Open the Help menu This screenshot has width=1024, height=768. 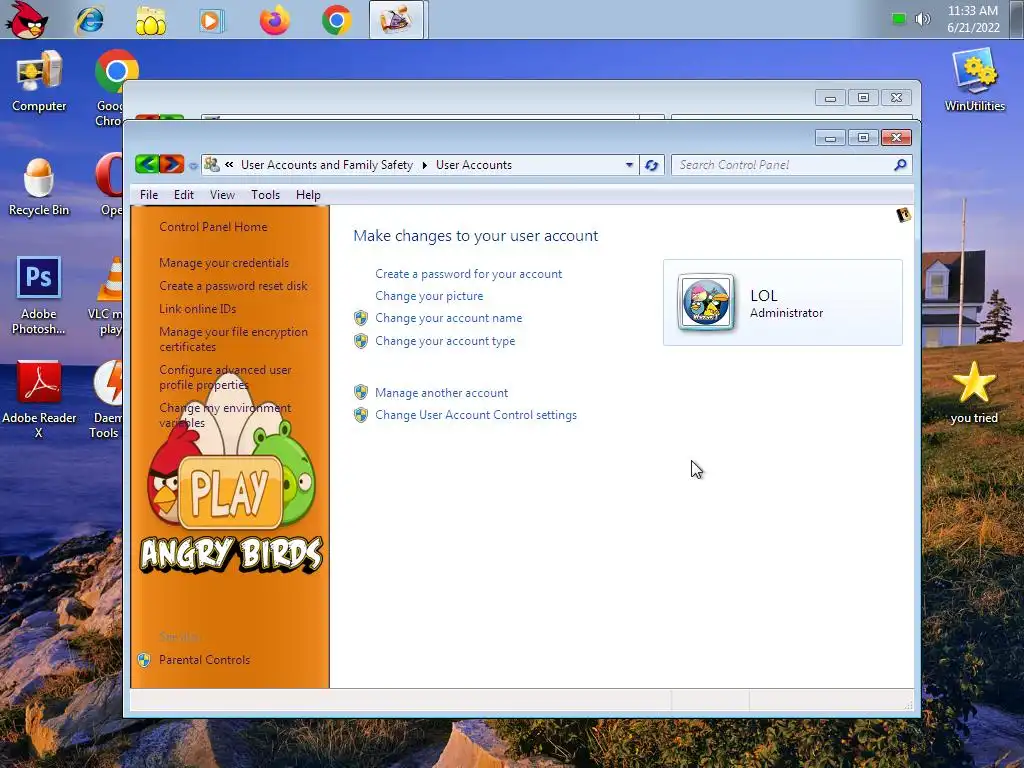308,195
